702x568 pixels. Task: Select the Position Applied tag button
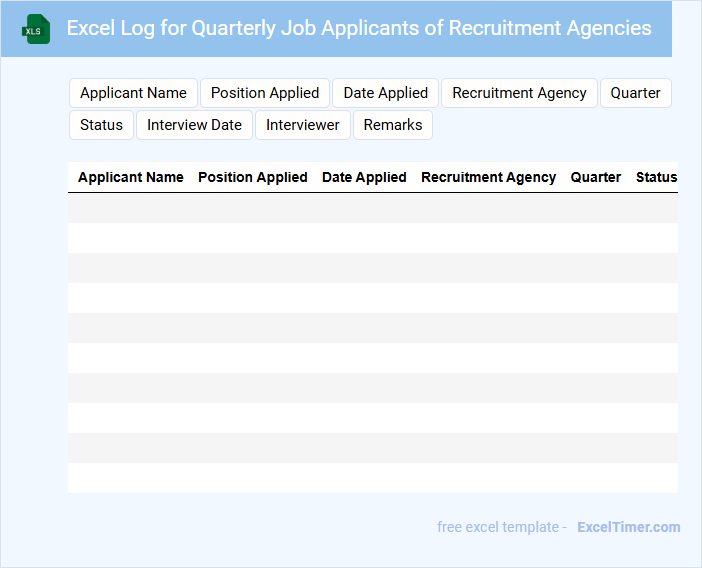click(265, 93)
